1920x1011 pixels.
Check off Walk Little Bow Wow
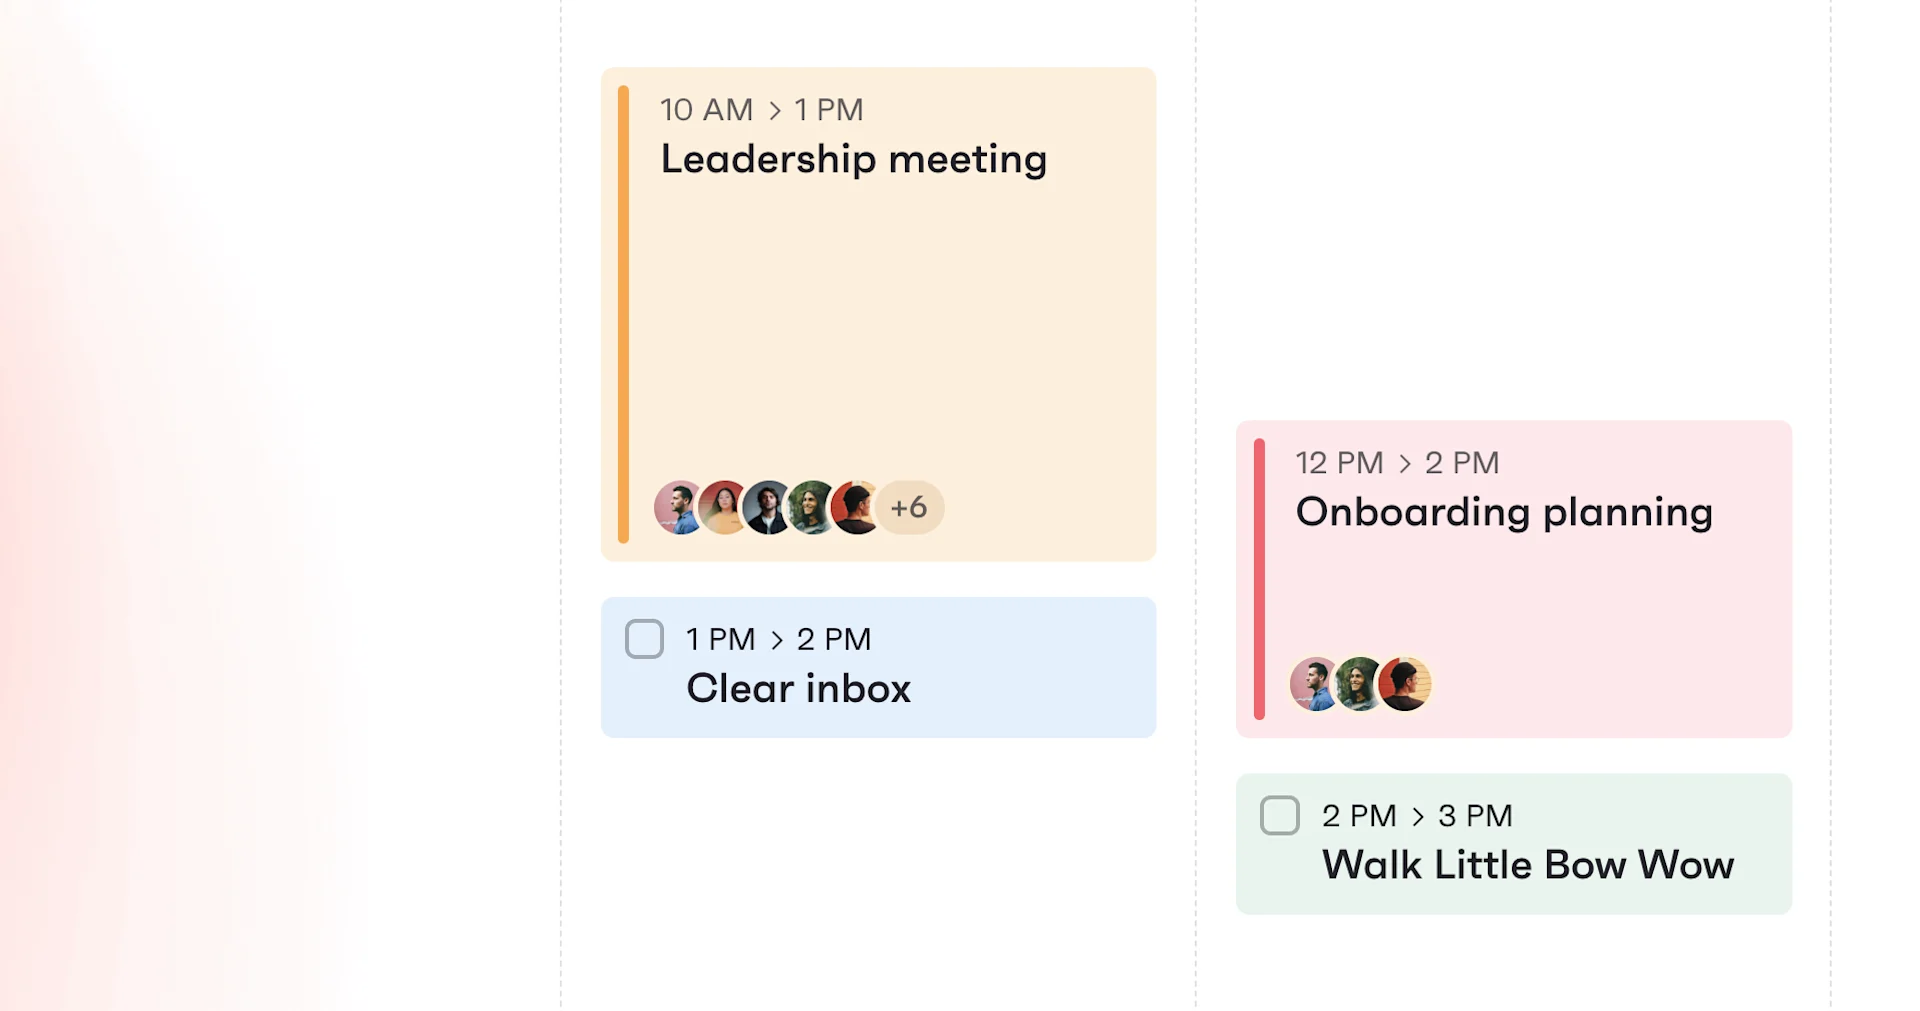(1280, 815)
